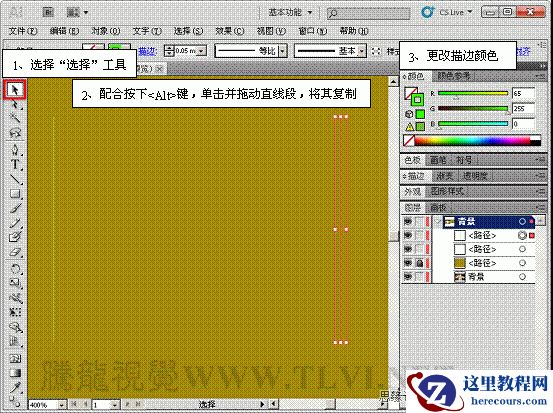553x413 pixels.
Task: Click the web-safe color cube icon
Action: point(409,114)
